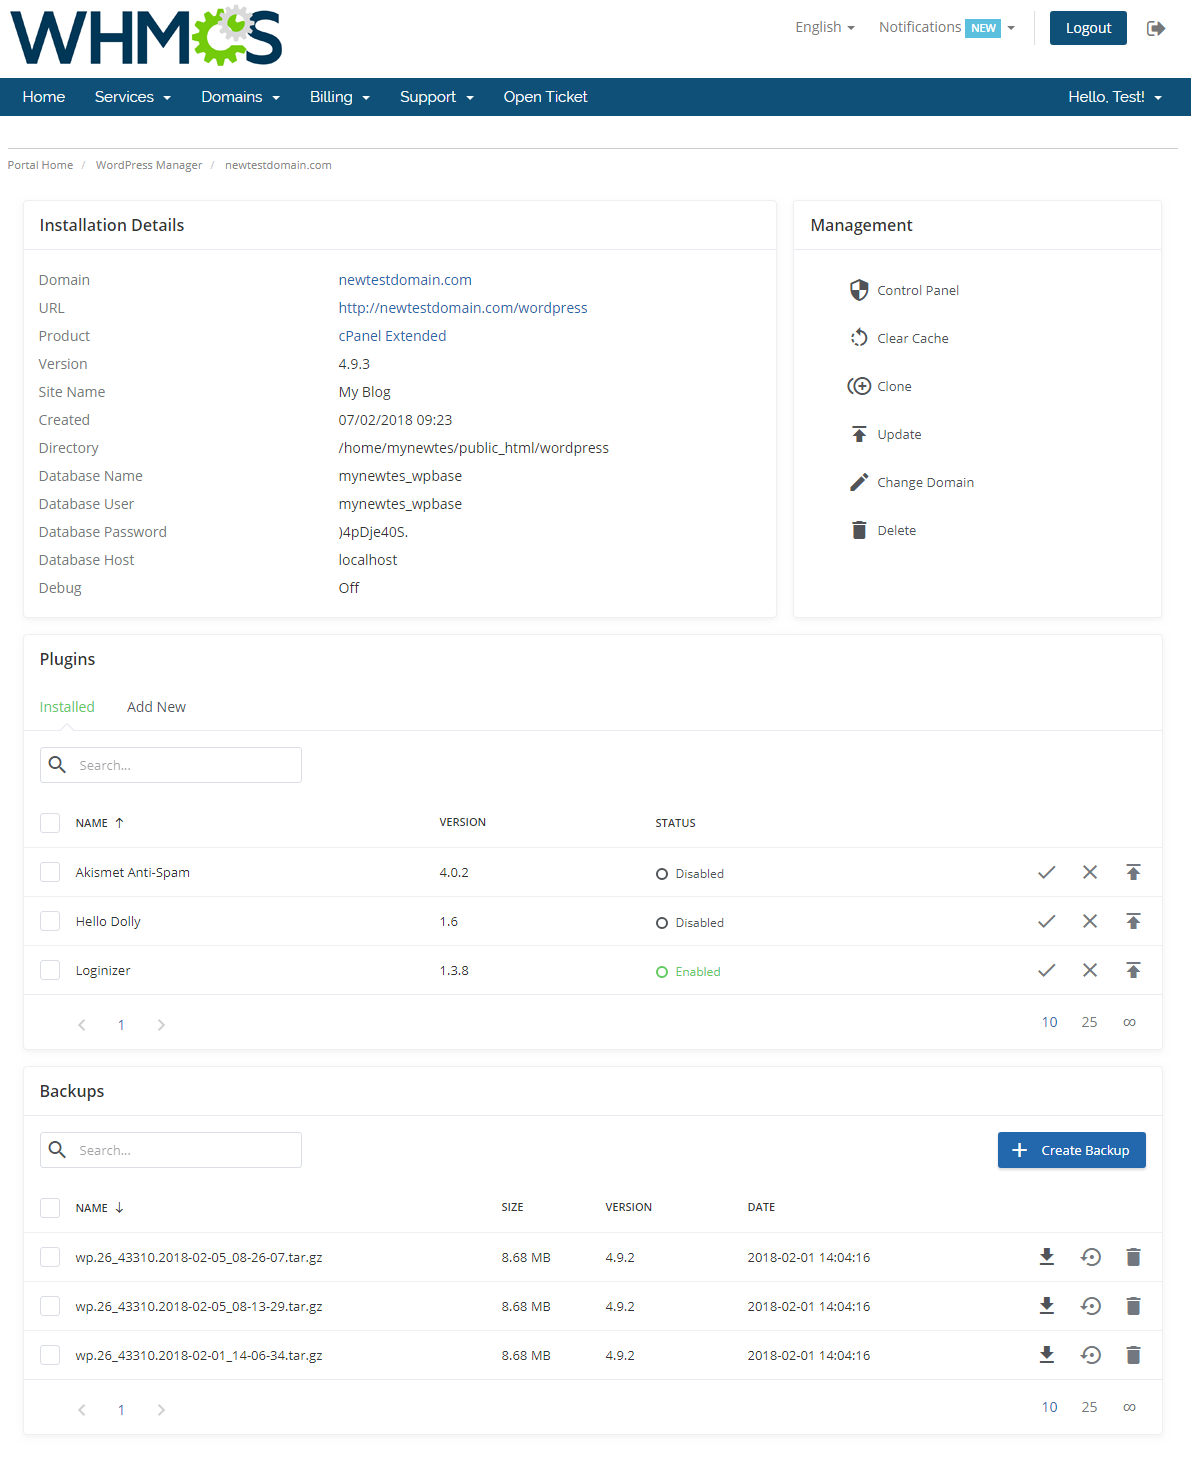The width and height of the screenshot is (1191, 1468).
Task: Expand the Support menu
Action: click(437, 97)
